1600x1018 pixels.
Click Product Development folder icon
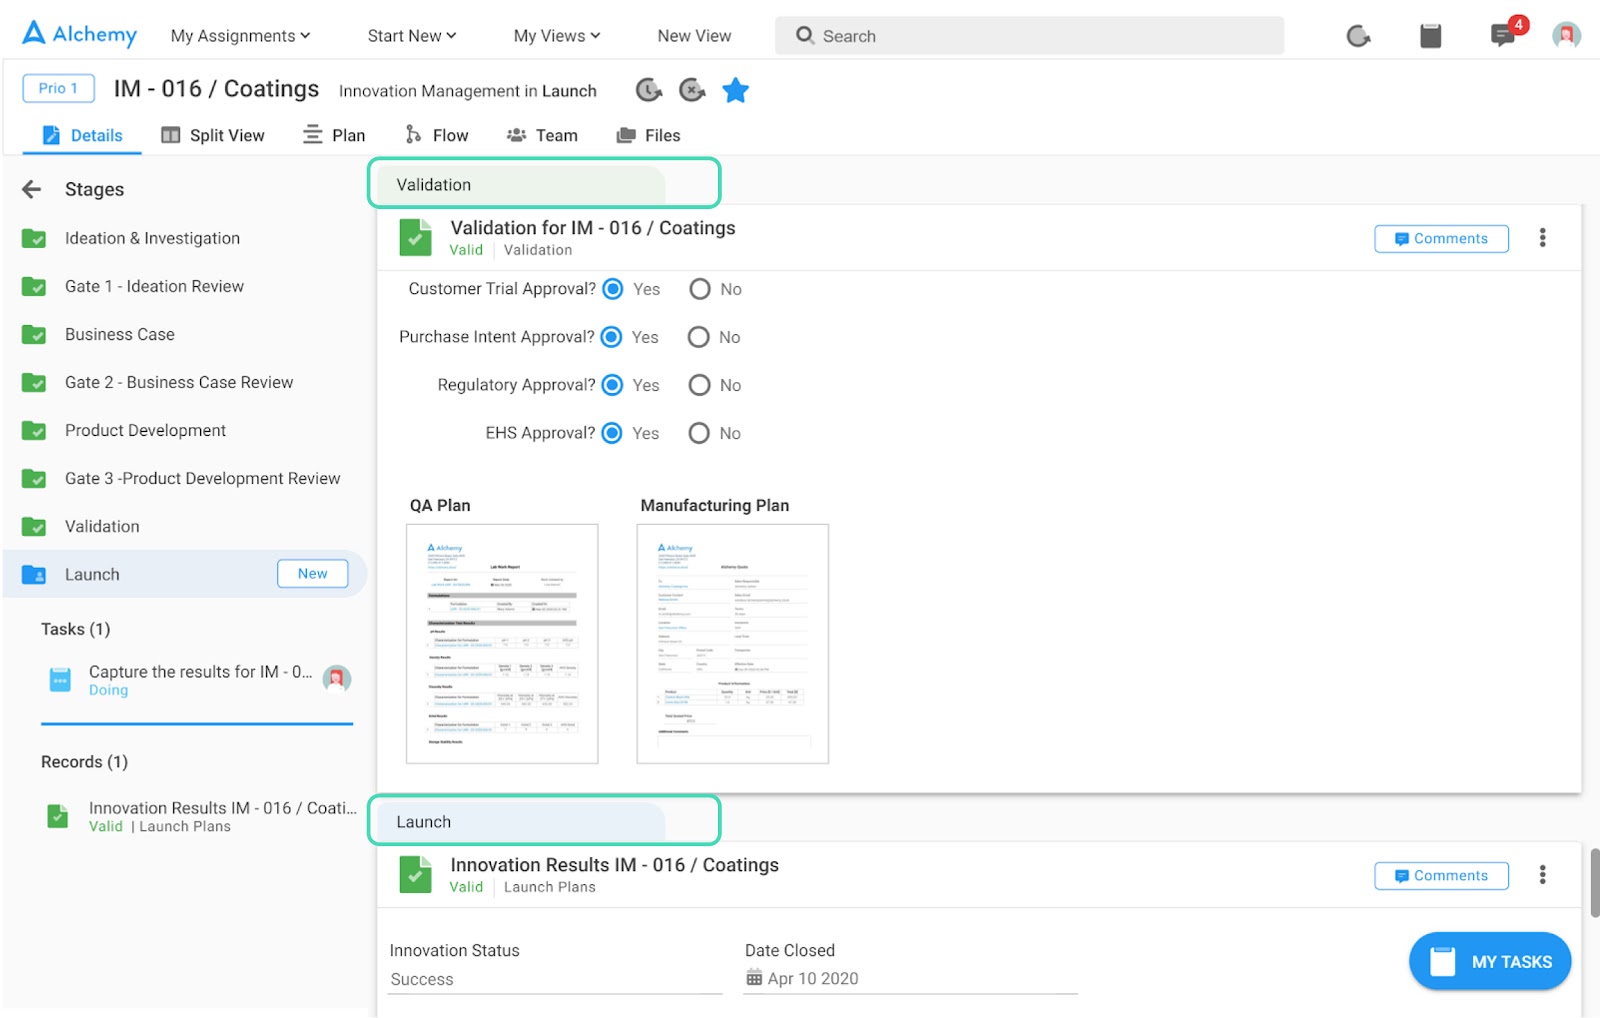(34, 430)
